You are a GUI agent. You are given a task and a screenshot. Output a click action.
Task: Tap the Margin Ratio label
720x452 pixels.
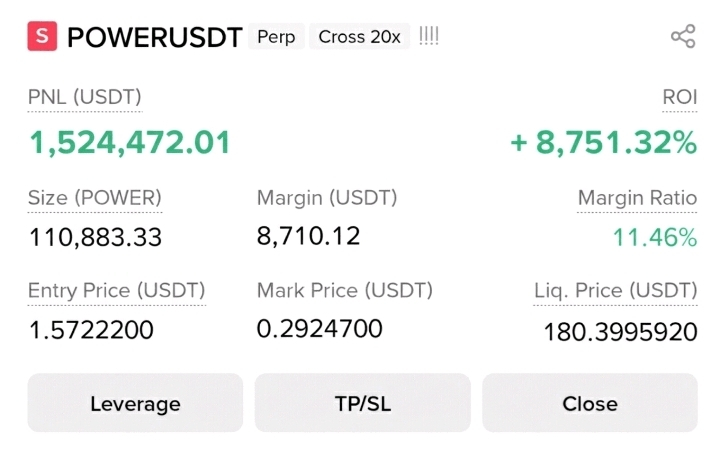click(x=637, y=198)
